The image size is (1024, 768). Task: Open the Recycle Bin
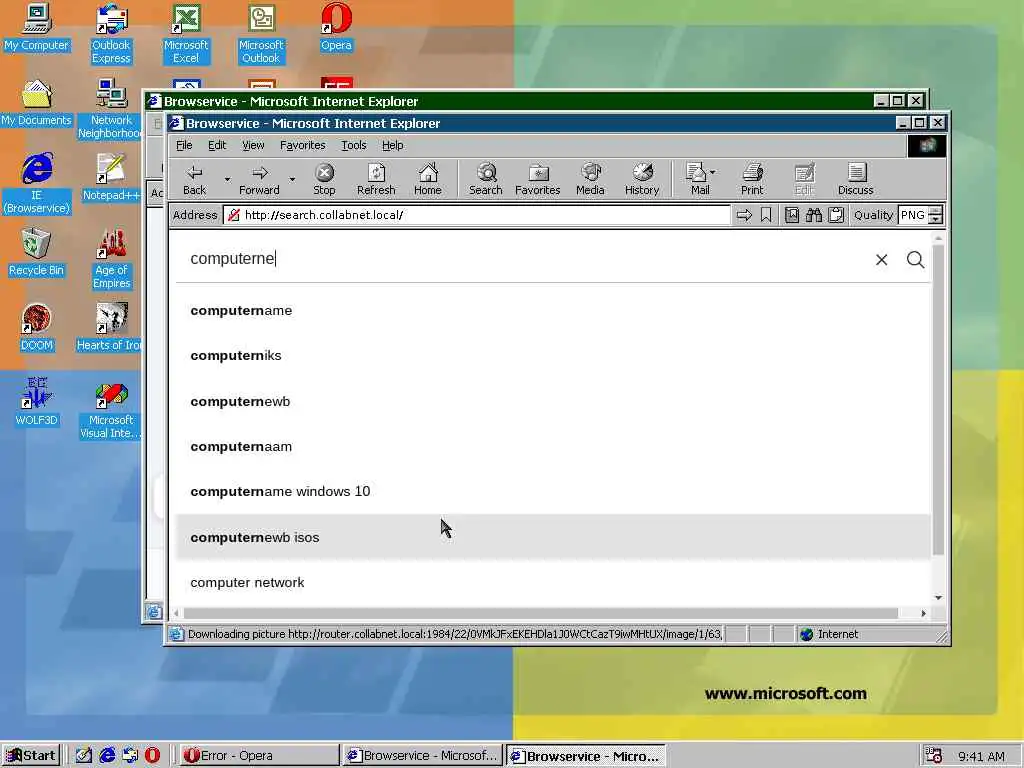pos(37,253)
